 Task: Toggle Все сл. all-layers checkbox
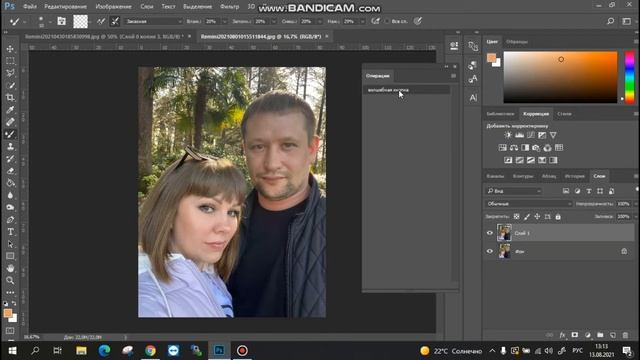pos(387,21)
